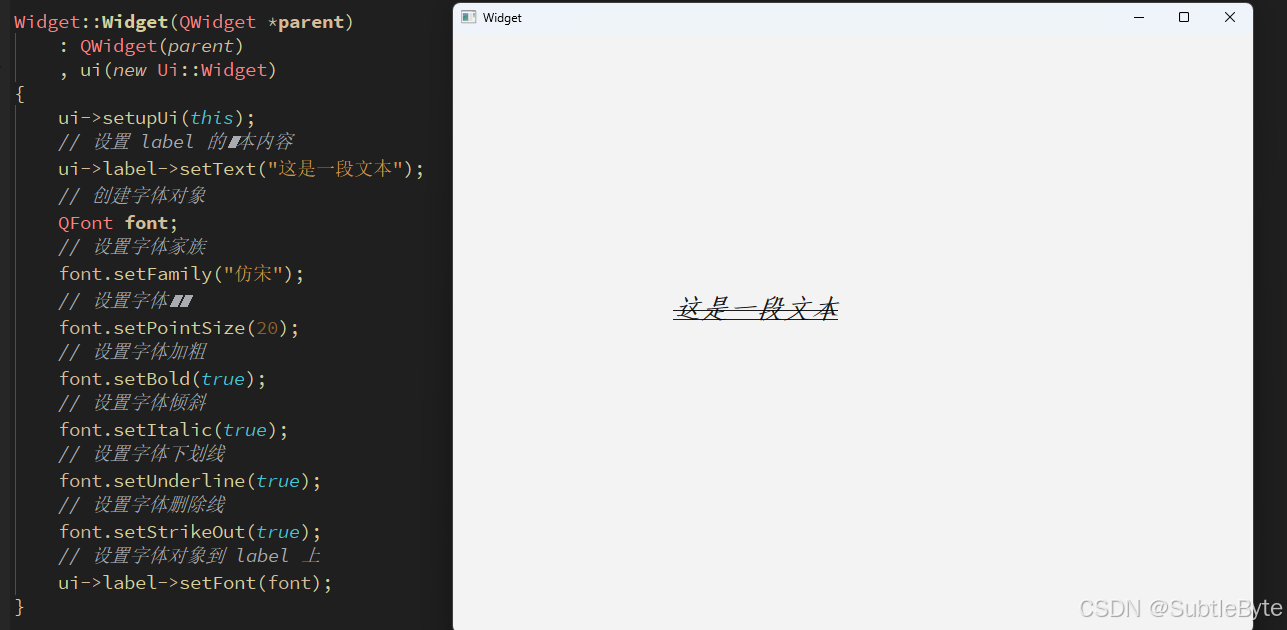Viewport: 1287px width, 630px height.
Task: Click the font.setBold(true) line
Action: pos(162,379)
